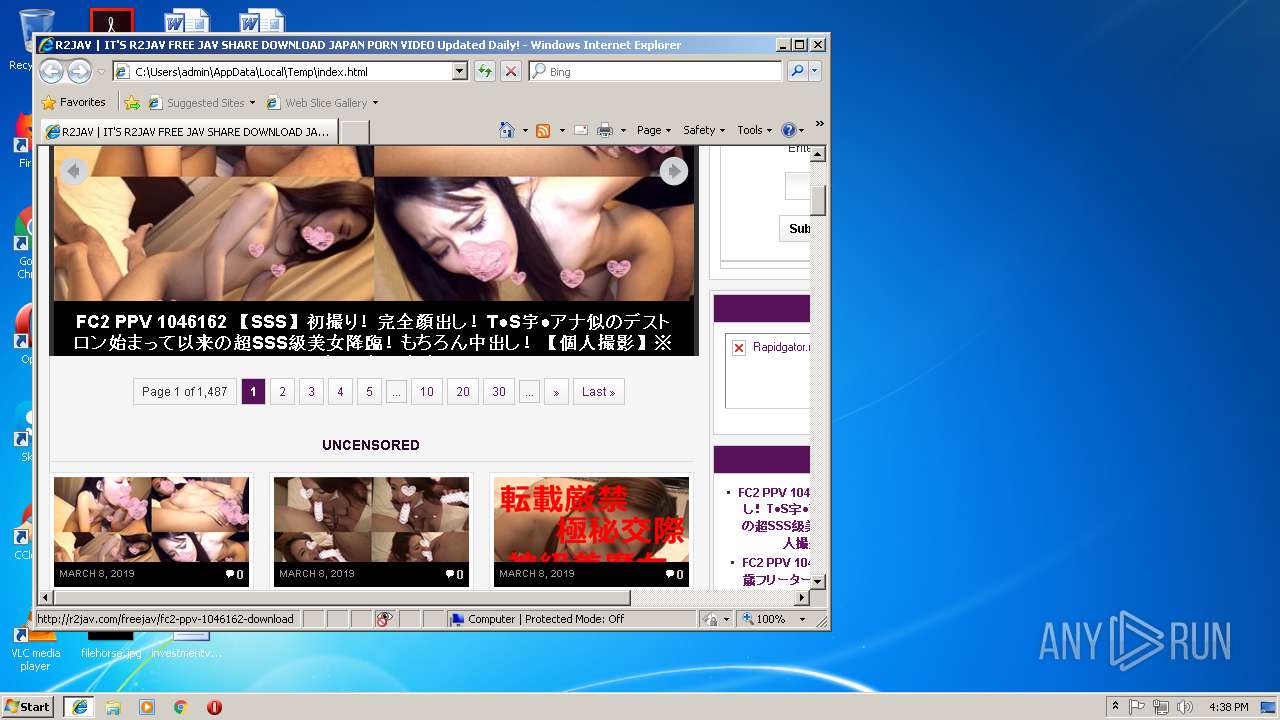Click the Read Mail envelope icon
1280x720 pixels.
click(x=580, y=130)
